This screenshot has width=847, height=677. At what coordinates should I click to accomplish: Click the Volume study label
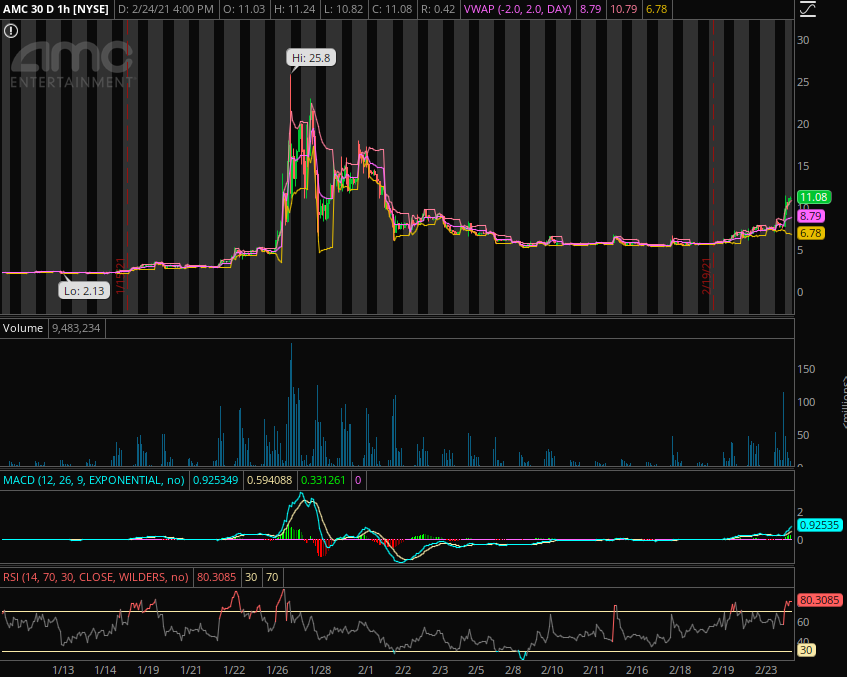[23, 329]
